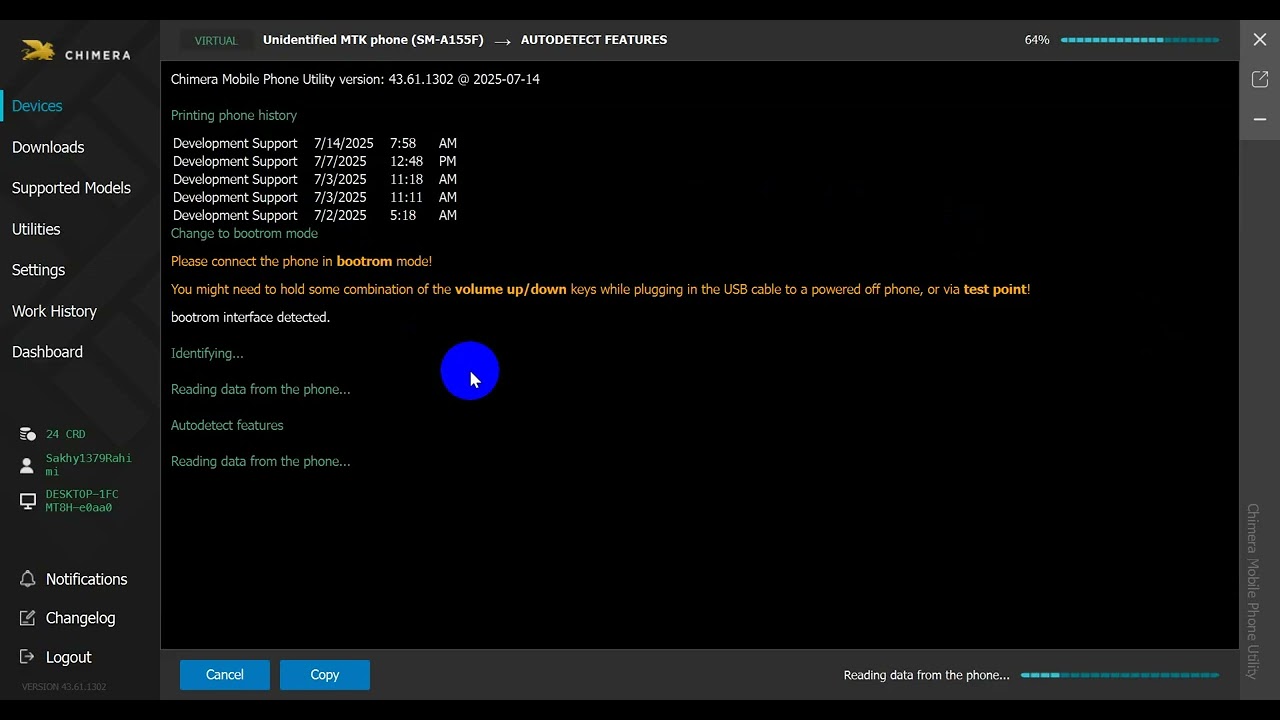Image resolution: width=1280 pixels, height=720 pixels.
Task: Click the 7/2/2025 5:18 AM history row
Action: (315, 215)
